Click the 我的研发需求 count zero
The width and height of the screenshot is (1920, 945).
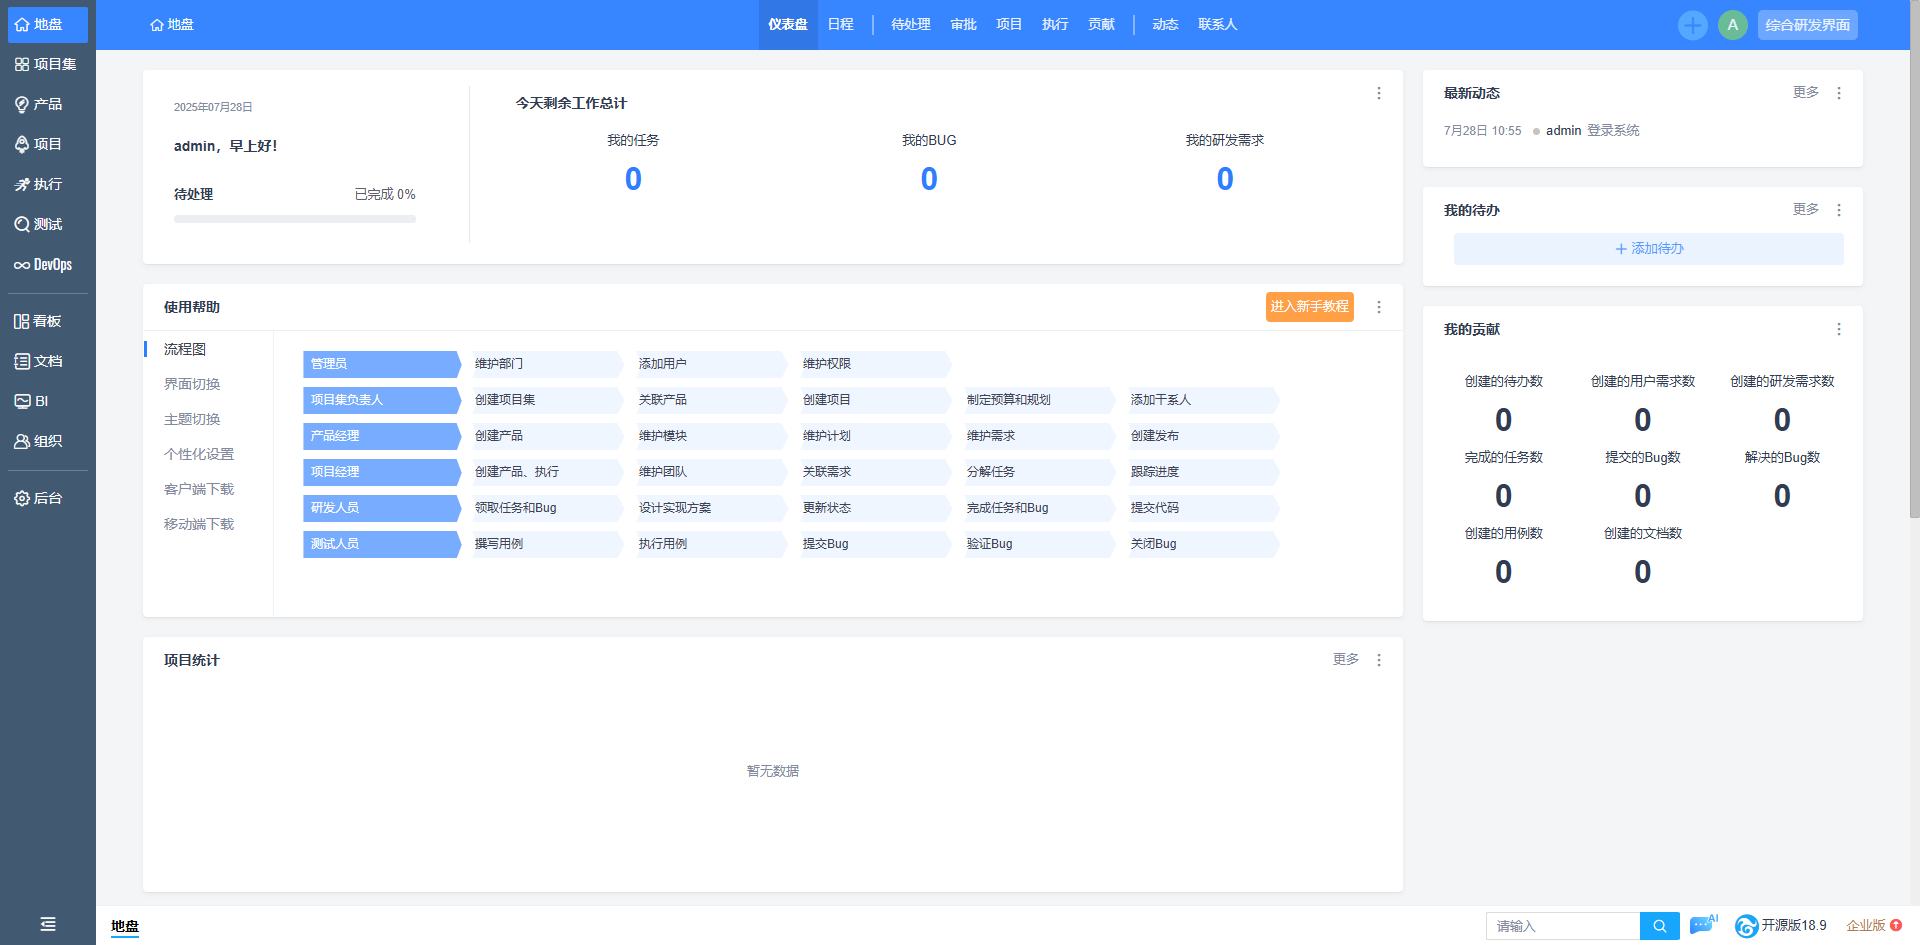coord(1225,179)
